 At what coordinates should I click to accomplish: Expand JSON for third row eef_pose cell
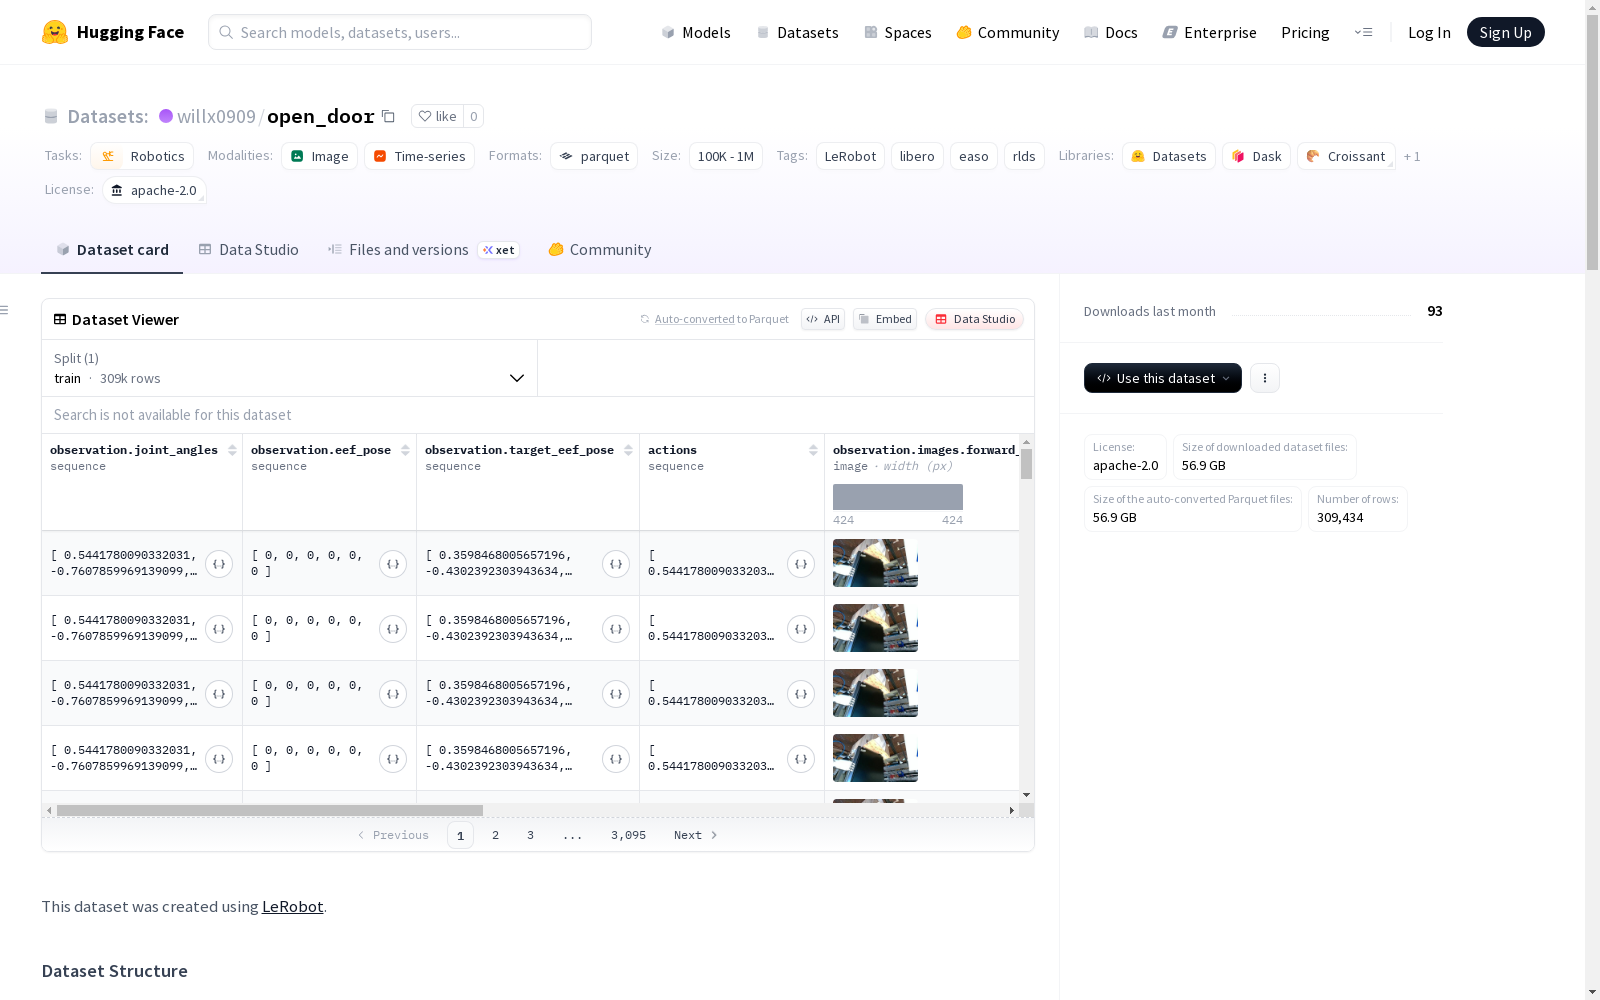pyautogui.click(x=393, y=694)
